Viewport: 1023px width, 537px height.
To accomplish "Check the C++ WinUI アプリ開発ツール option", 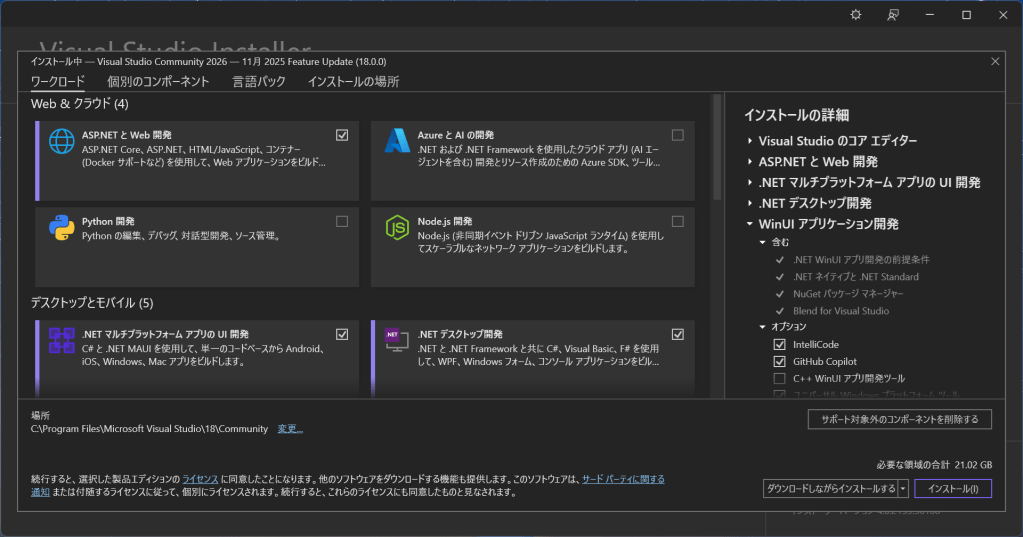I will 779,379.
